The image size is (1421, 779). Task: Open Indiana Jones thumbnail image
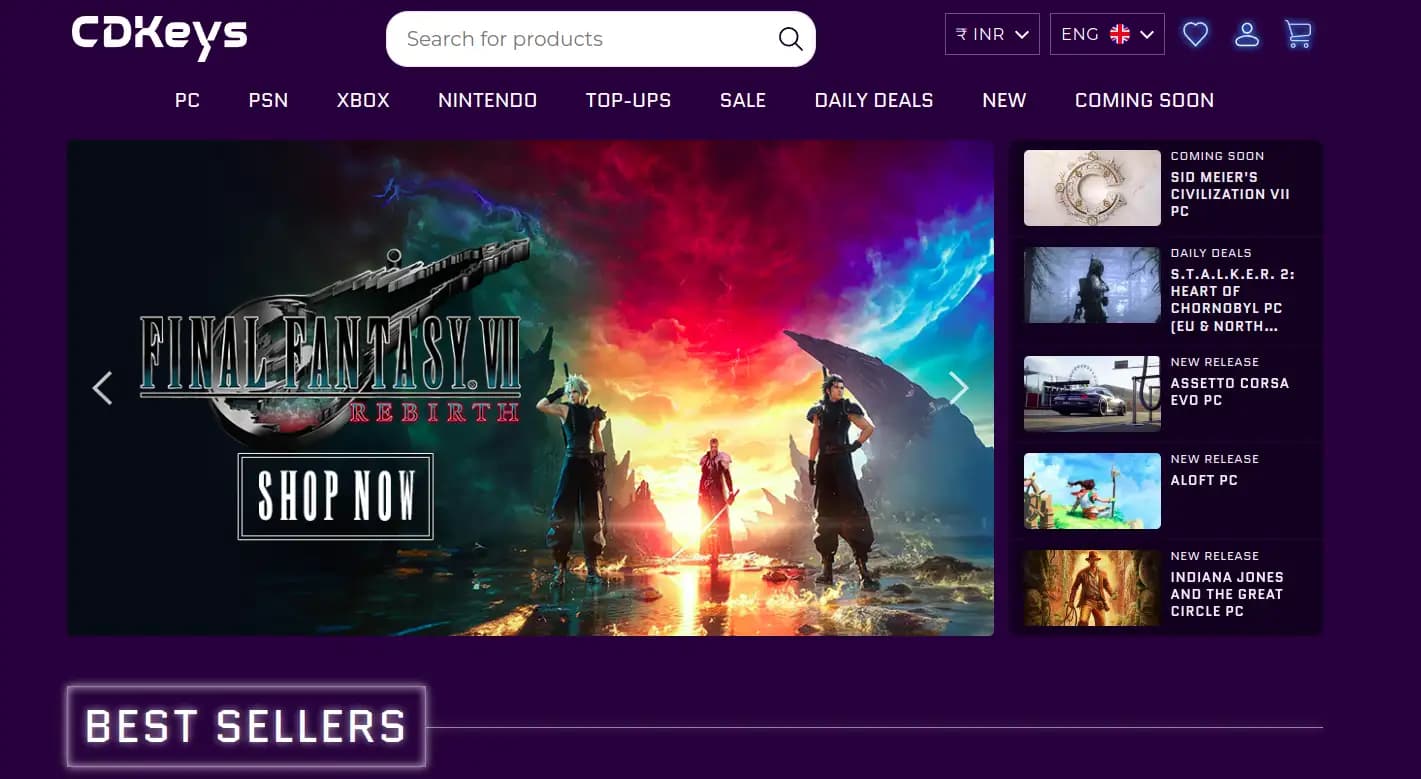pyautogui.click(x=1092, y=588)
